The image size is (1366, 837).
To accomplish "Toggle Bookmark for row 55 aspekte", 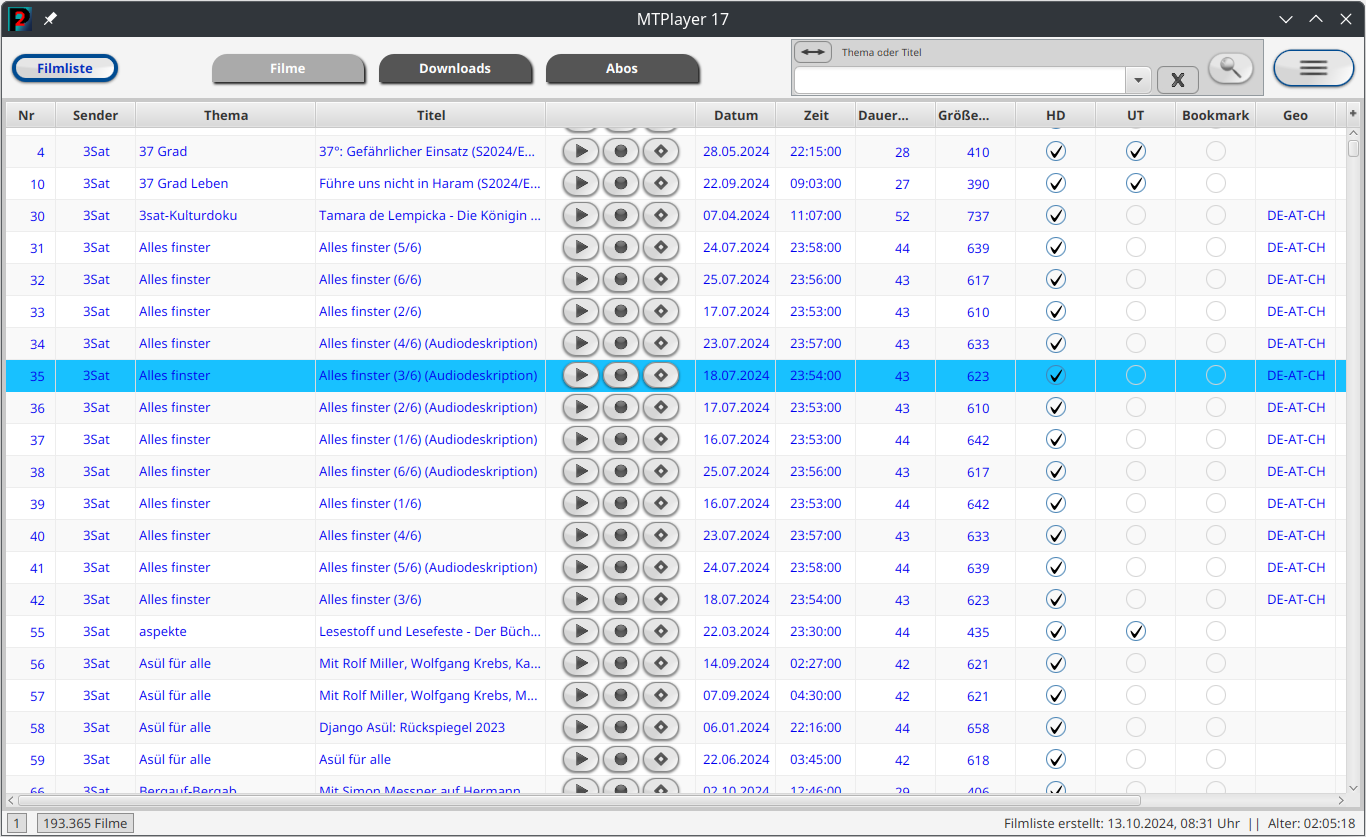I will [x=1215, y=632].
